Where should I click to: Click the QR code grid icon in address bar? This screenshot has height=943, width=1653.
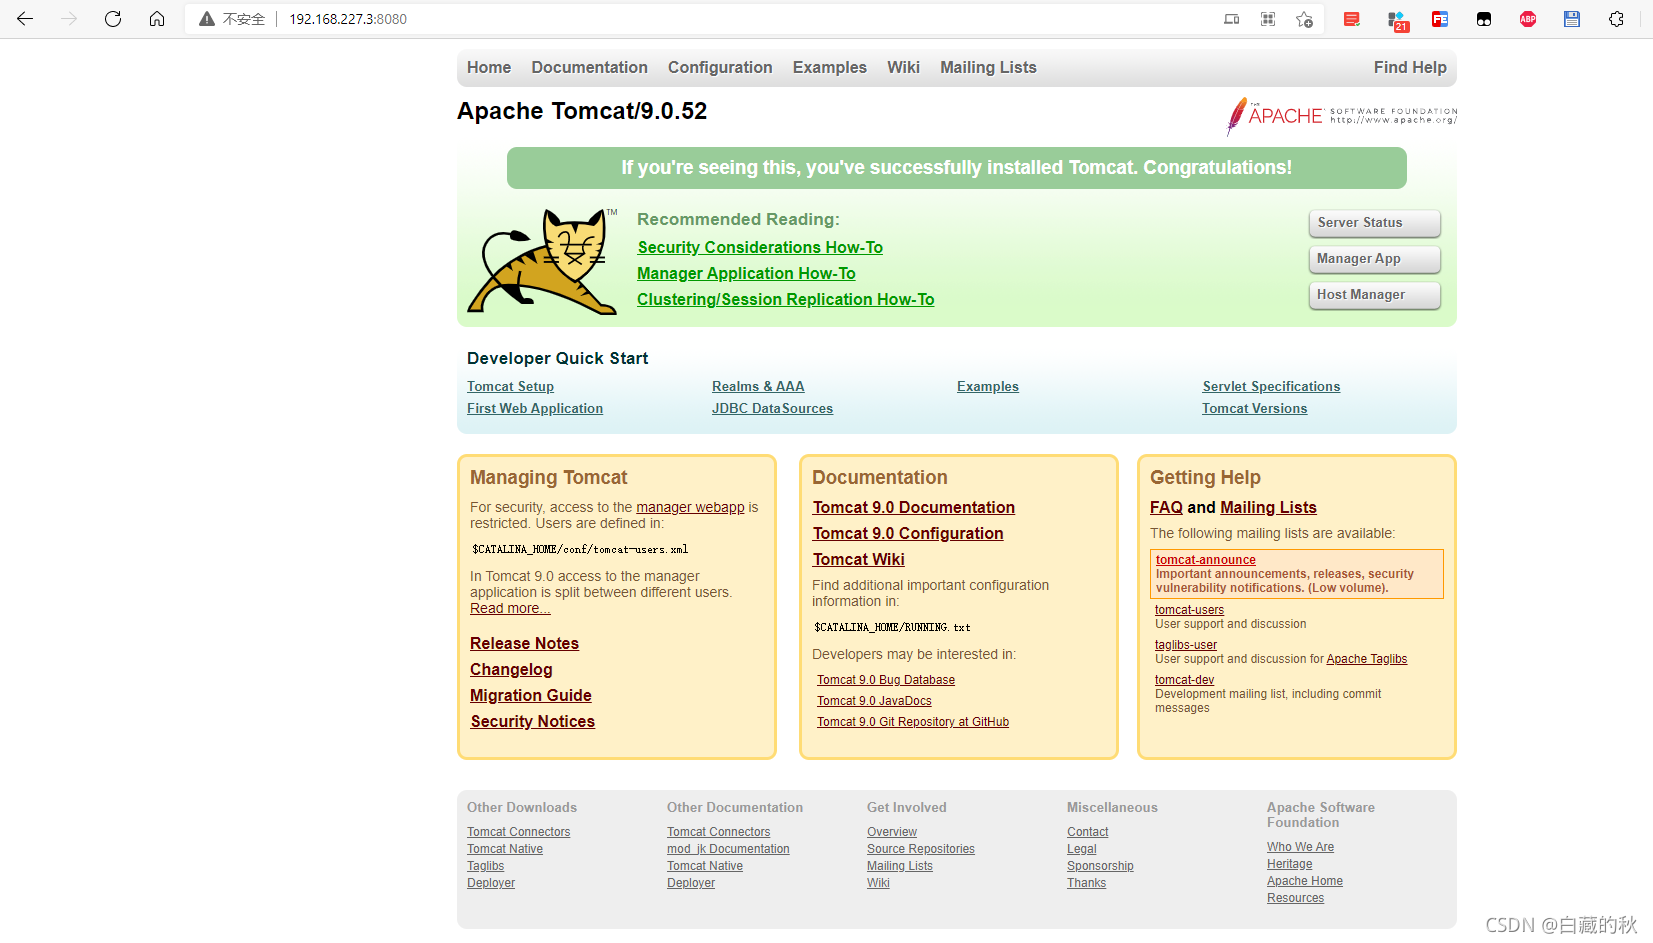(1268, 19)
